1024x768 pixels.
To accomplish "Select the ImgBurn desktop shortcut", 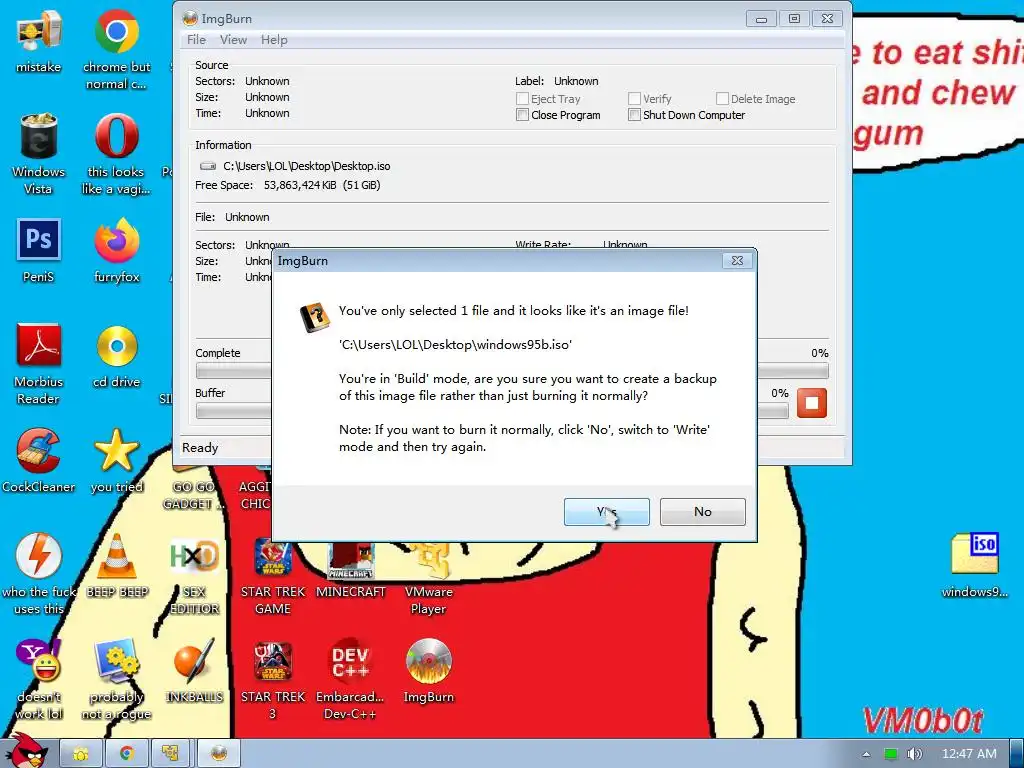I will pos(428,671).
